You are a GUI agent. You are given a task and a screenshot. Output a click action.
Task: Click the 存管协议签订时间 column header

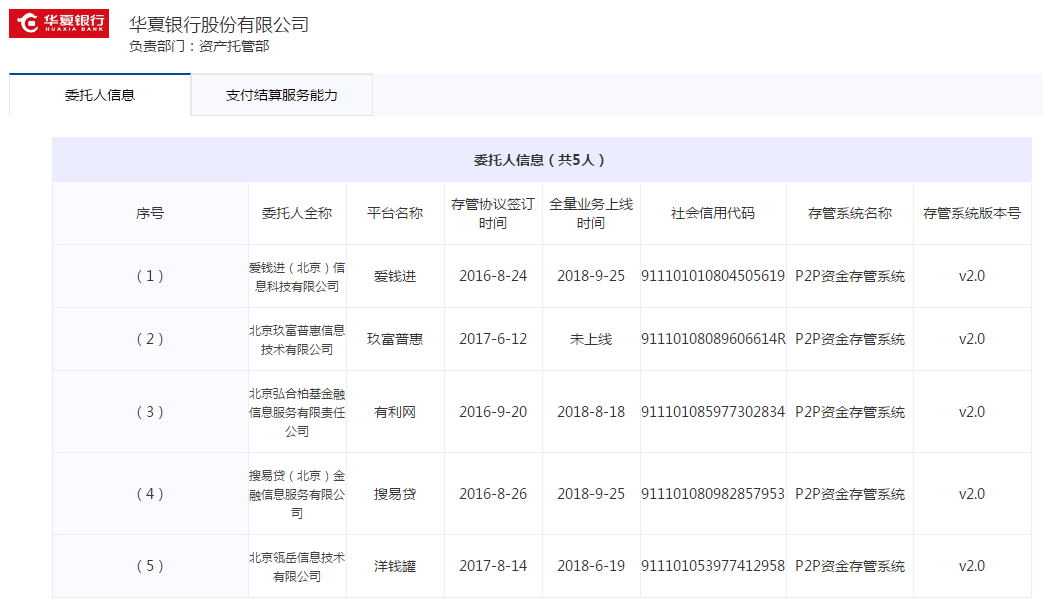[493, 213]
